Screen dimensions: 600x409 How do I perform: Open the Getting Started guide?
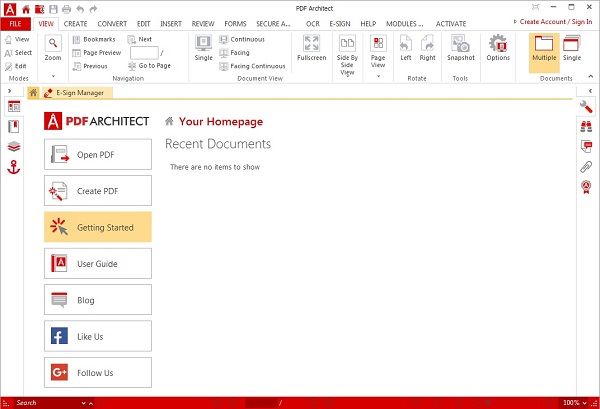coord(98,227)
